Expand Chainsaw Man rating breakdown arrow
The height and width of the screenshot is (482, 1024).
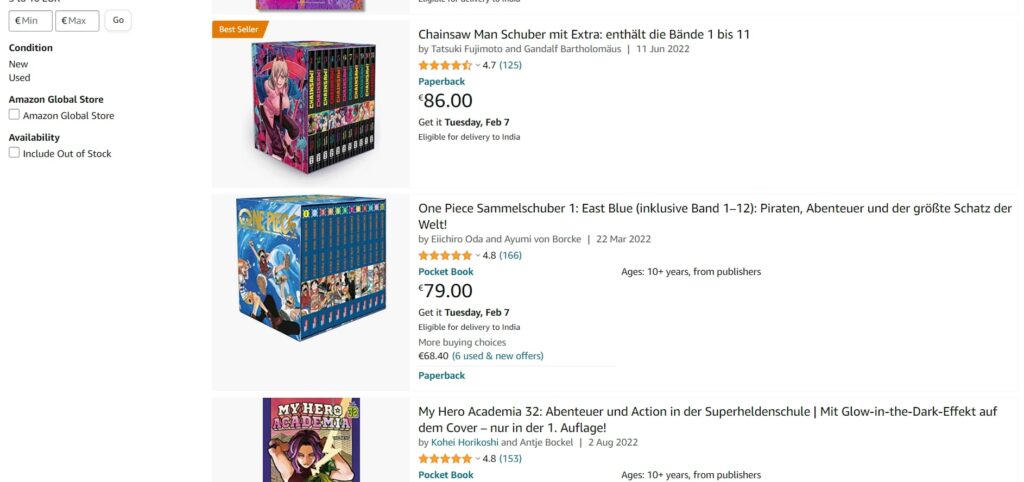coord(477,65)
